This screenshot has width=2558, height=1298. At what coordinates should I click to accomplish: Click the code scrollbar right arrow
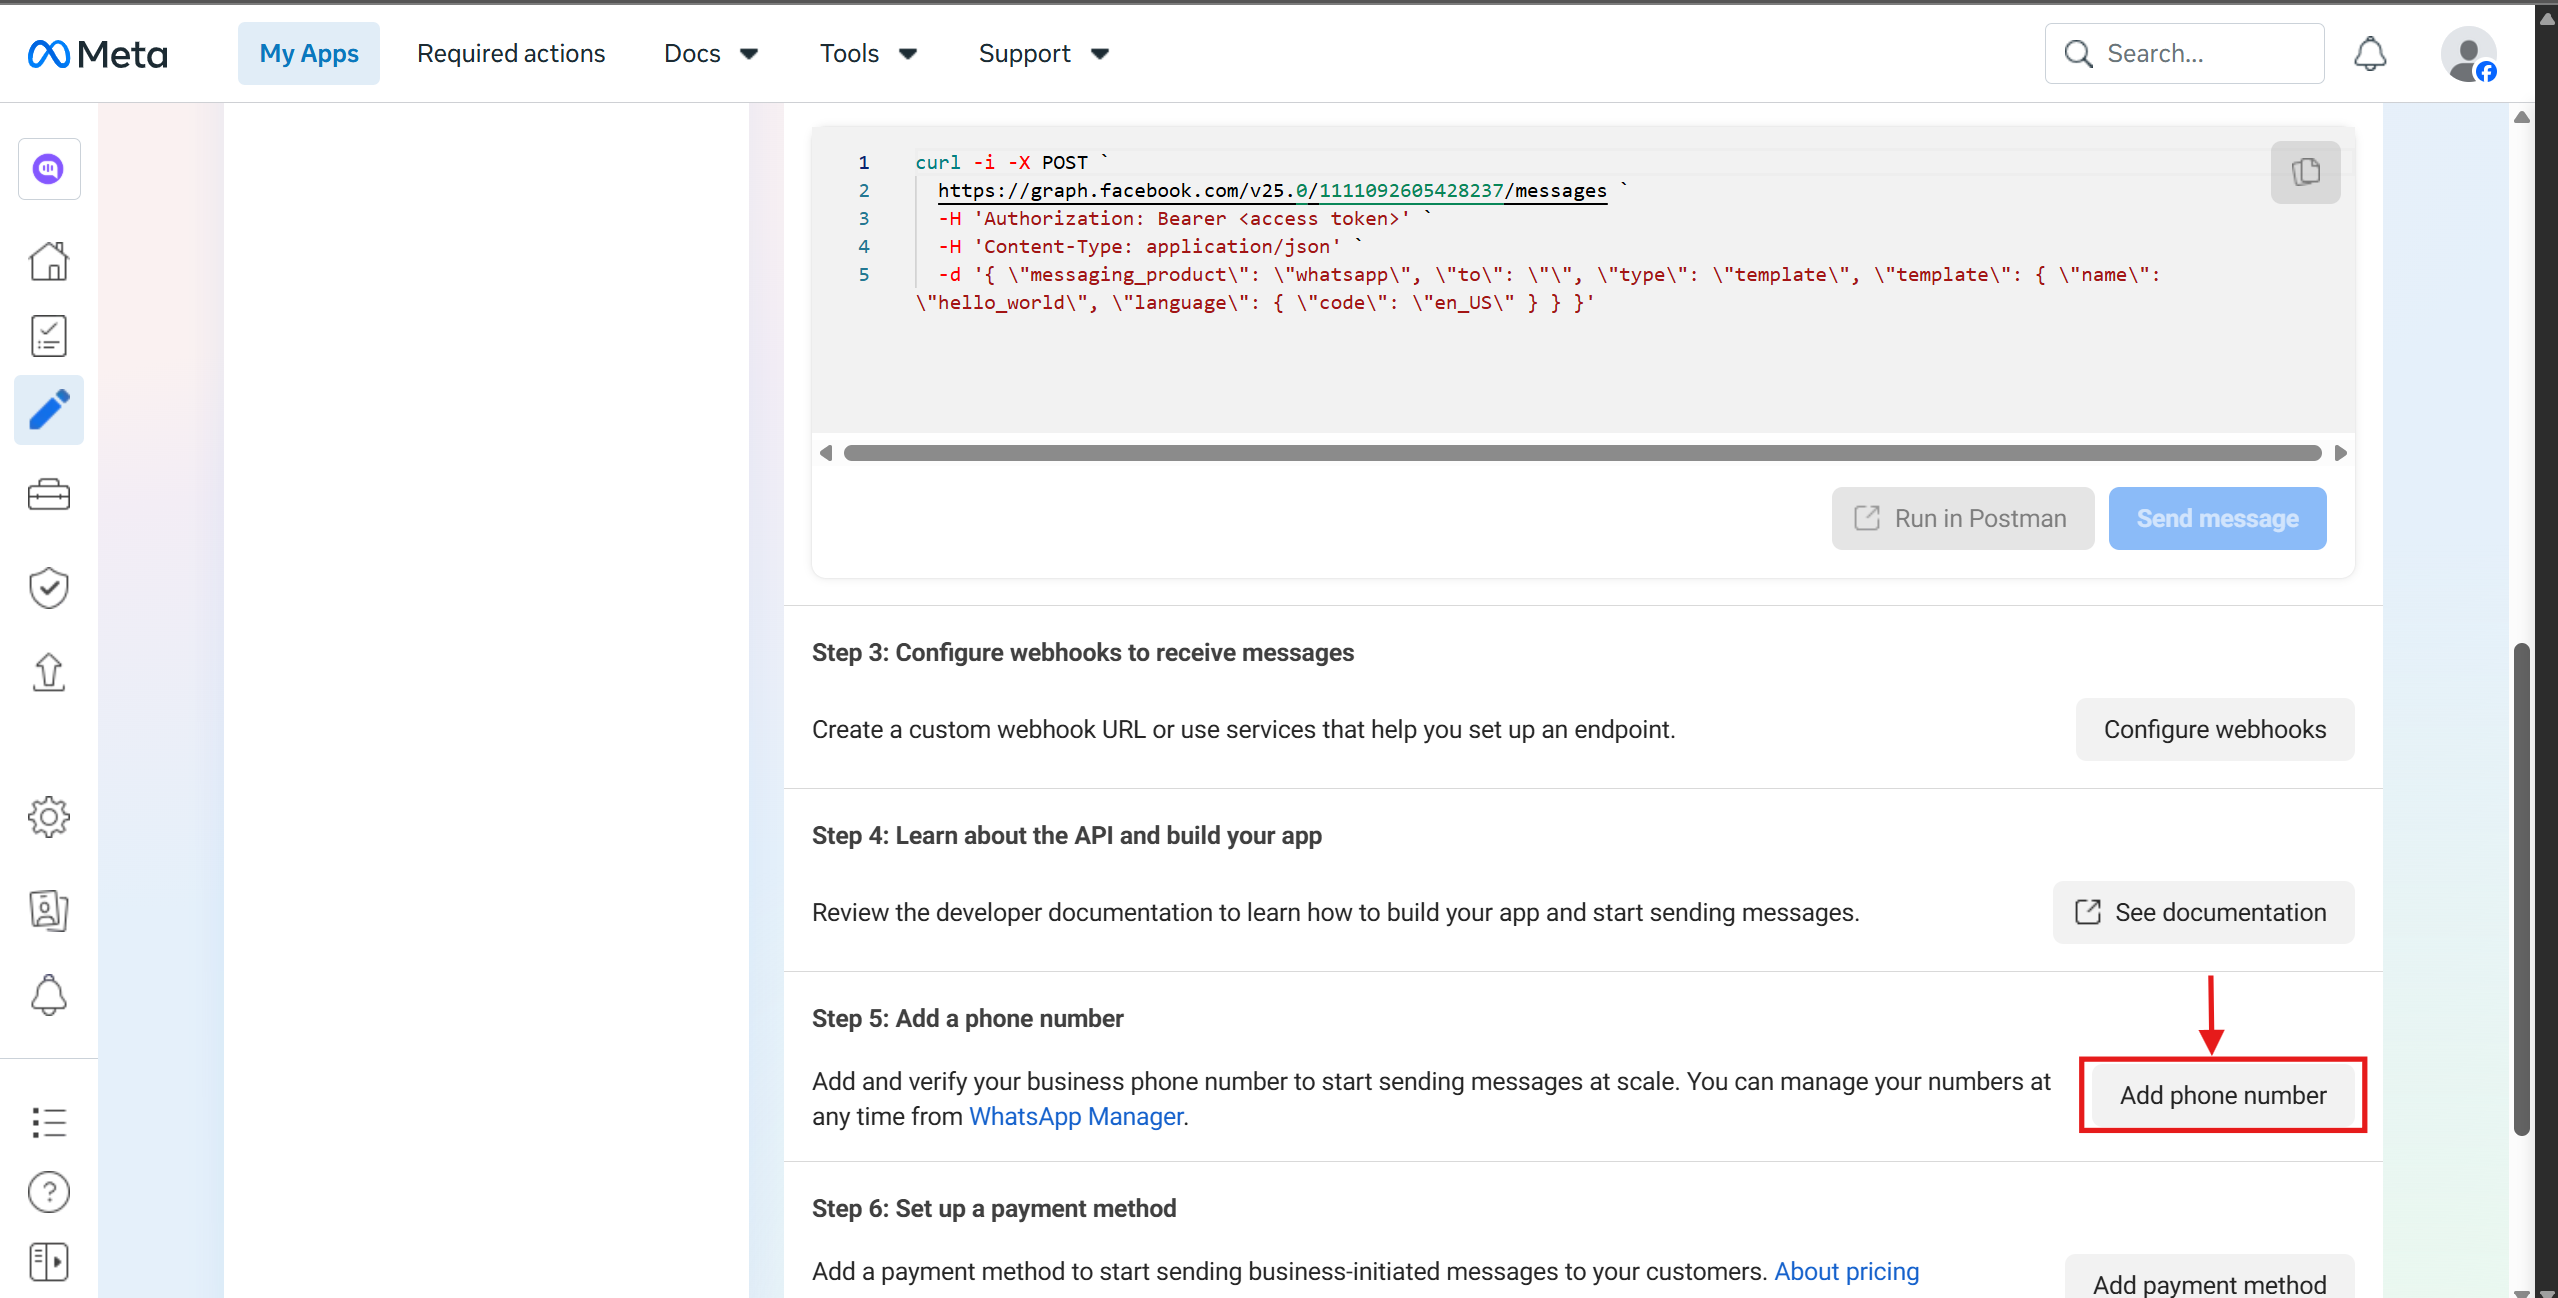coord(2340,453)
